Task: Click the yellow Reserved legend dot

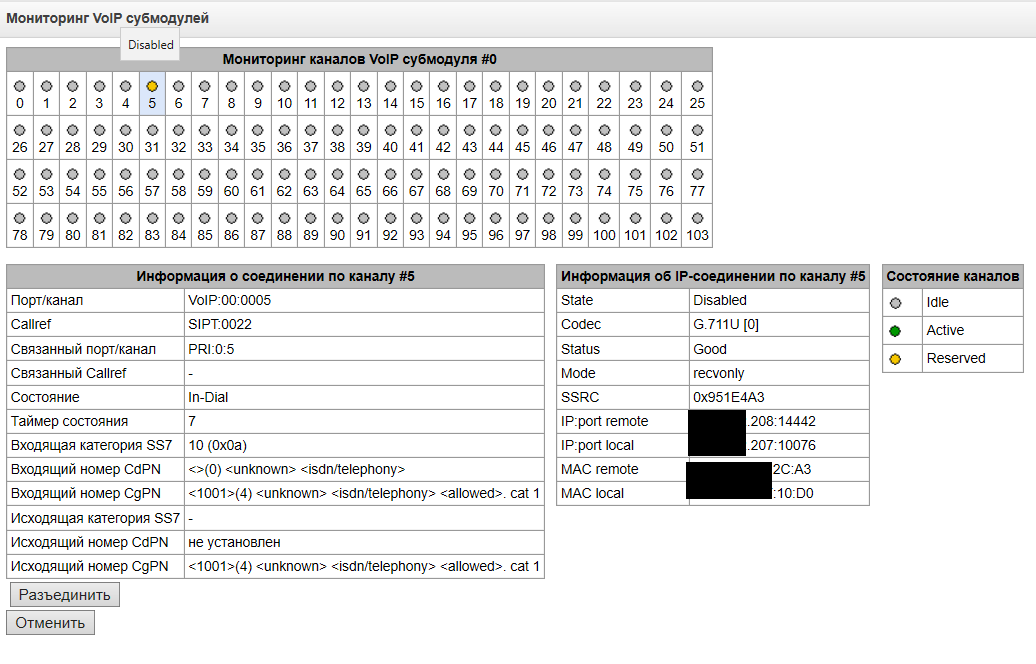Action: click(895, 359)
